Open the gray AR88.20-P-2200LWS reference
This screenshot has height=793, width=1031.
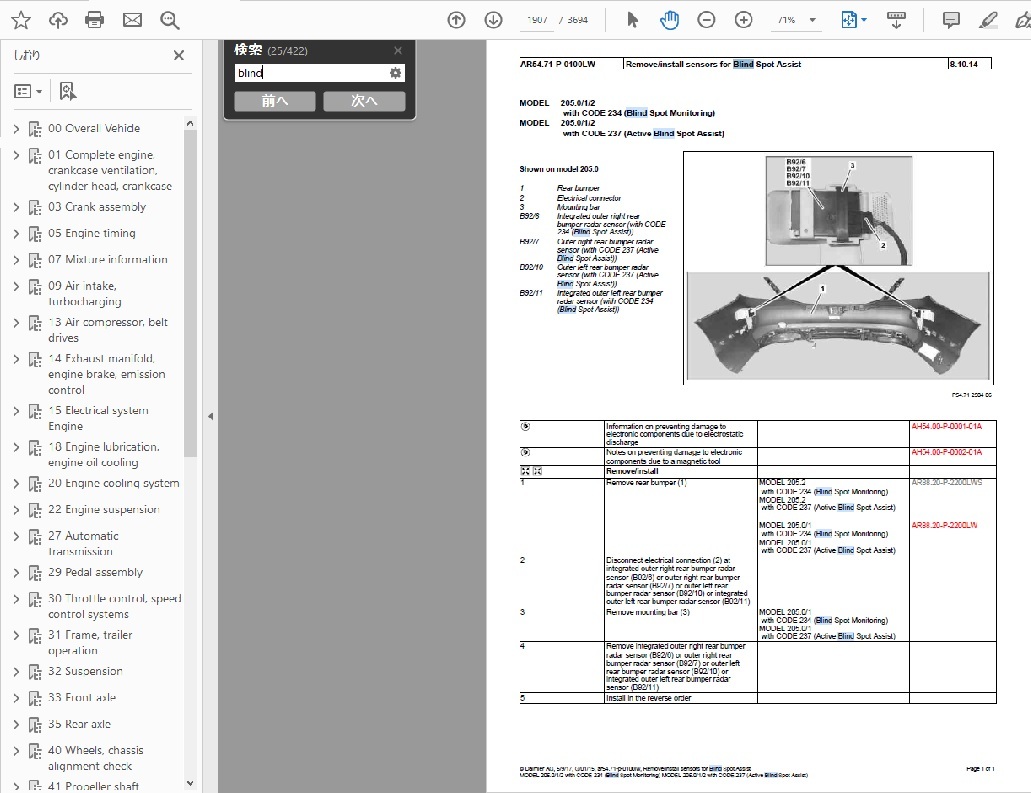click(946, 483)
